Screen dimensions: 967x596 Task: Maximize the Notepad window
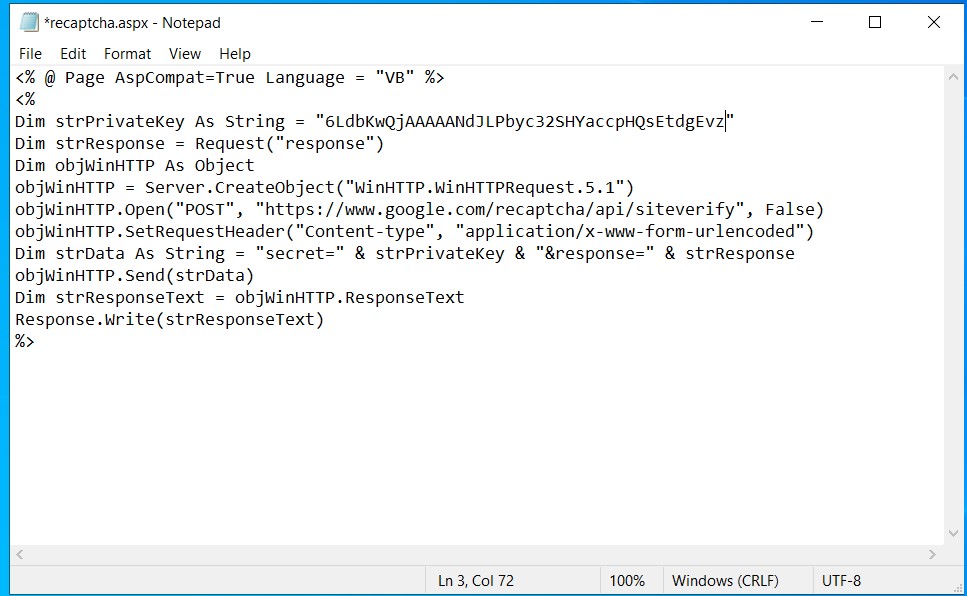[x=874, y=22]
